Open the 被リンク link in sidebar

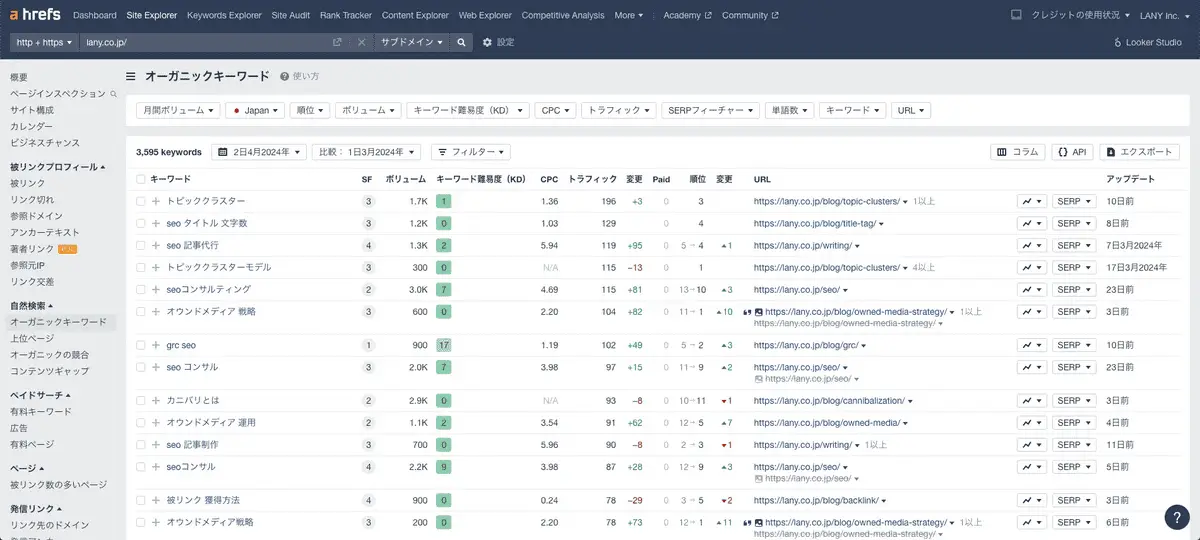(x=27, y=183)
